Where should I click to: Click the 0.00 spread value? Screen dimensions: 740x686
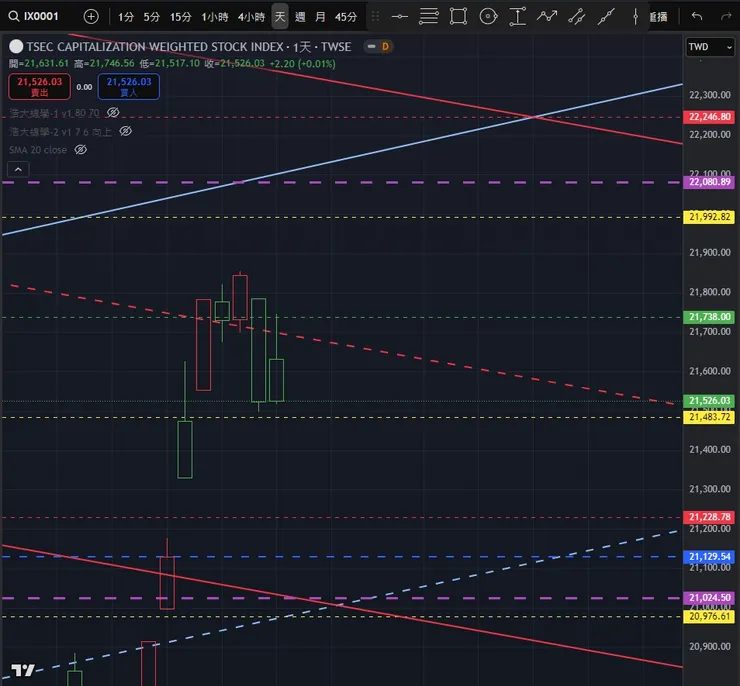[84, 87]
